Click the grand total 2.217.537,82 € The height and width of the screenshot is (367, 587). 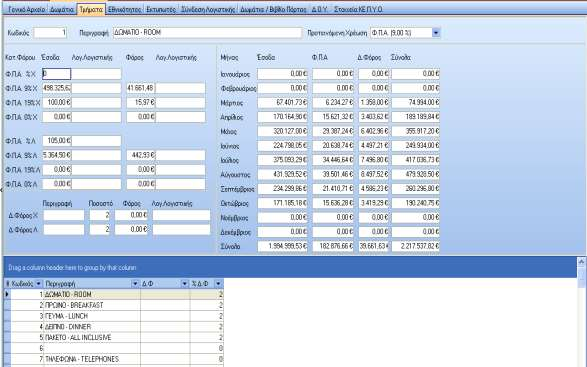[415, 246]
